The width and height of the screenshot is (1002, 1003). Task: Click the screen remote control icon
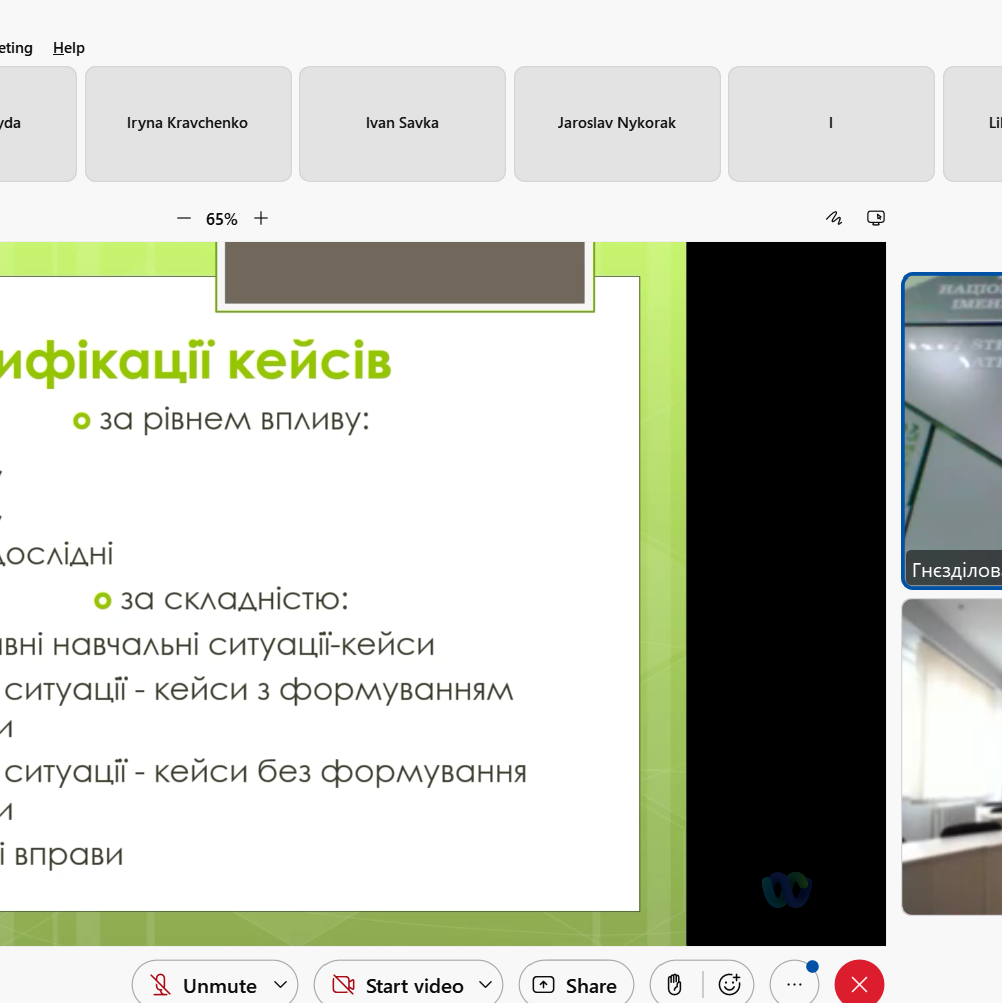pyautogui.click(x=876, y=218)
